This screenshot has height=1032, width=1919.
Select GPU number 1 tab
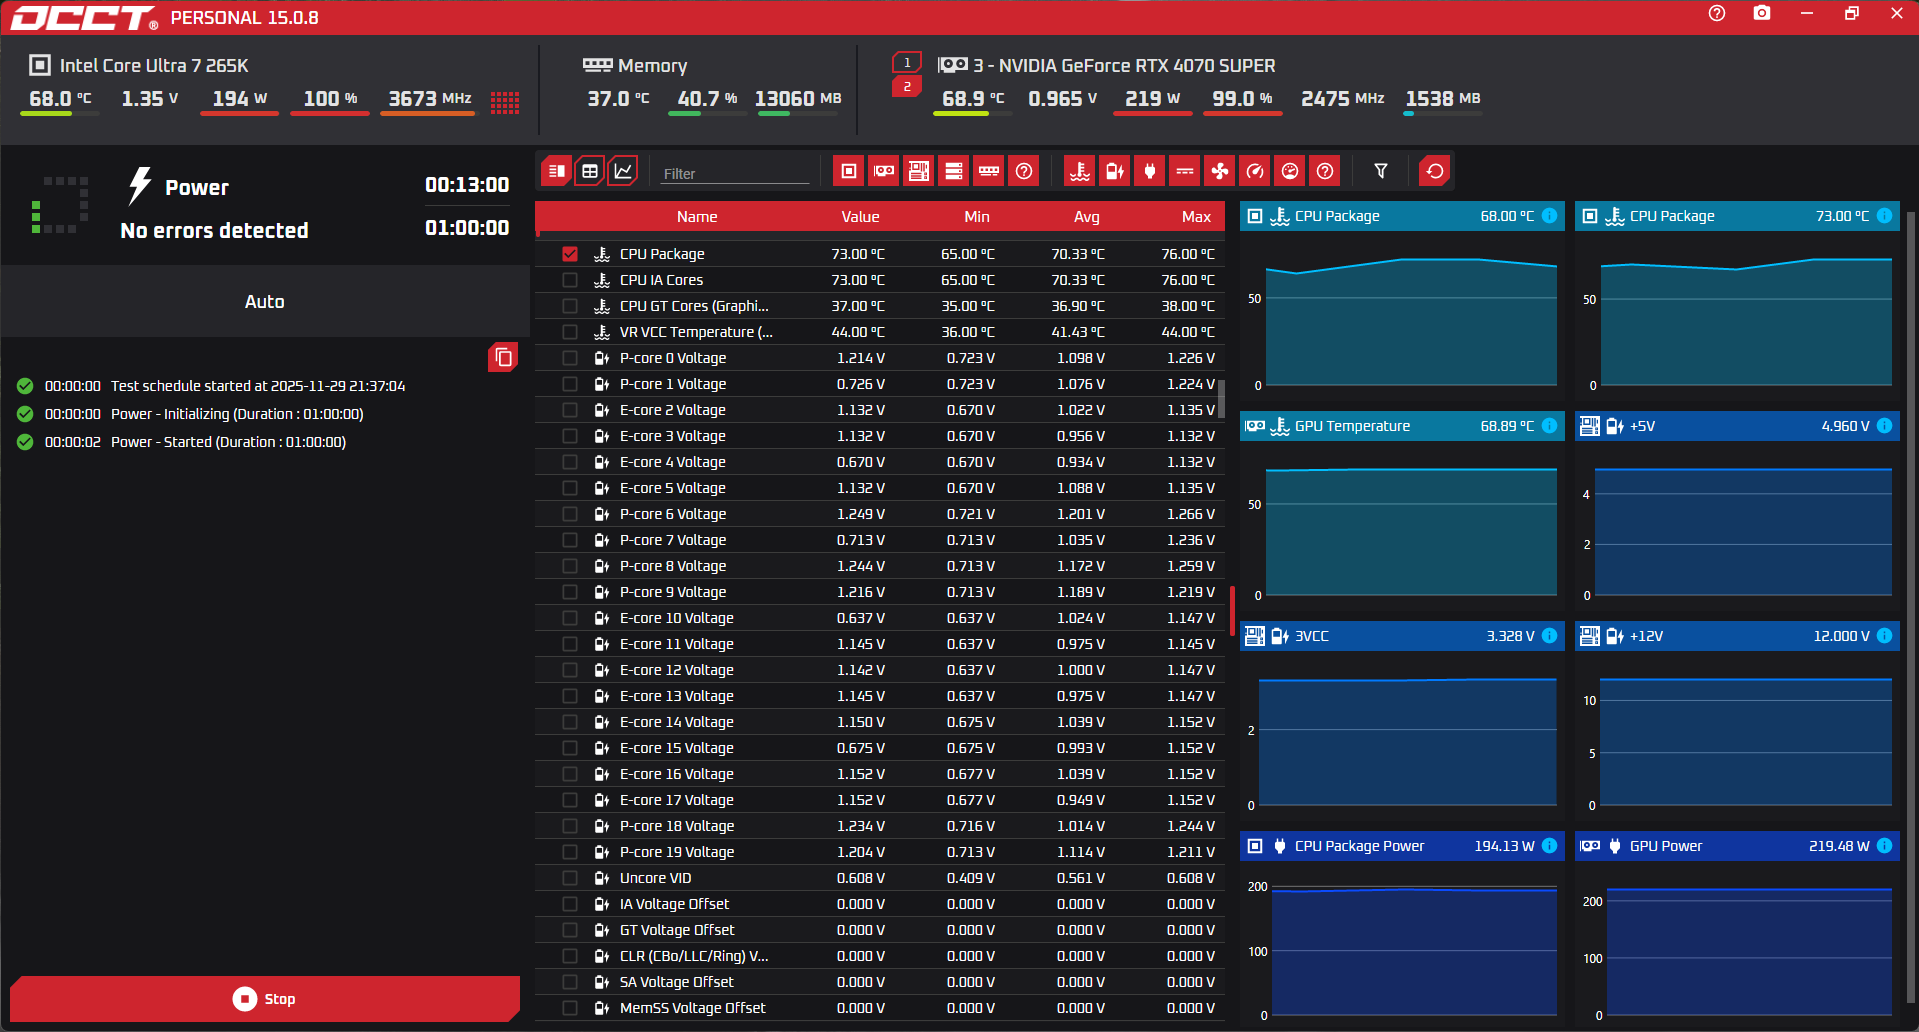tap(906, 63)
